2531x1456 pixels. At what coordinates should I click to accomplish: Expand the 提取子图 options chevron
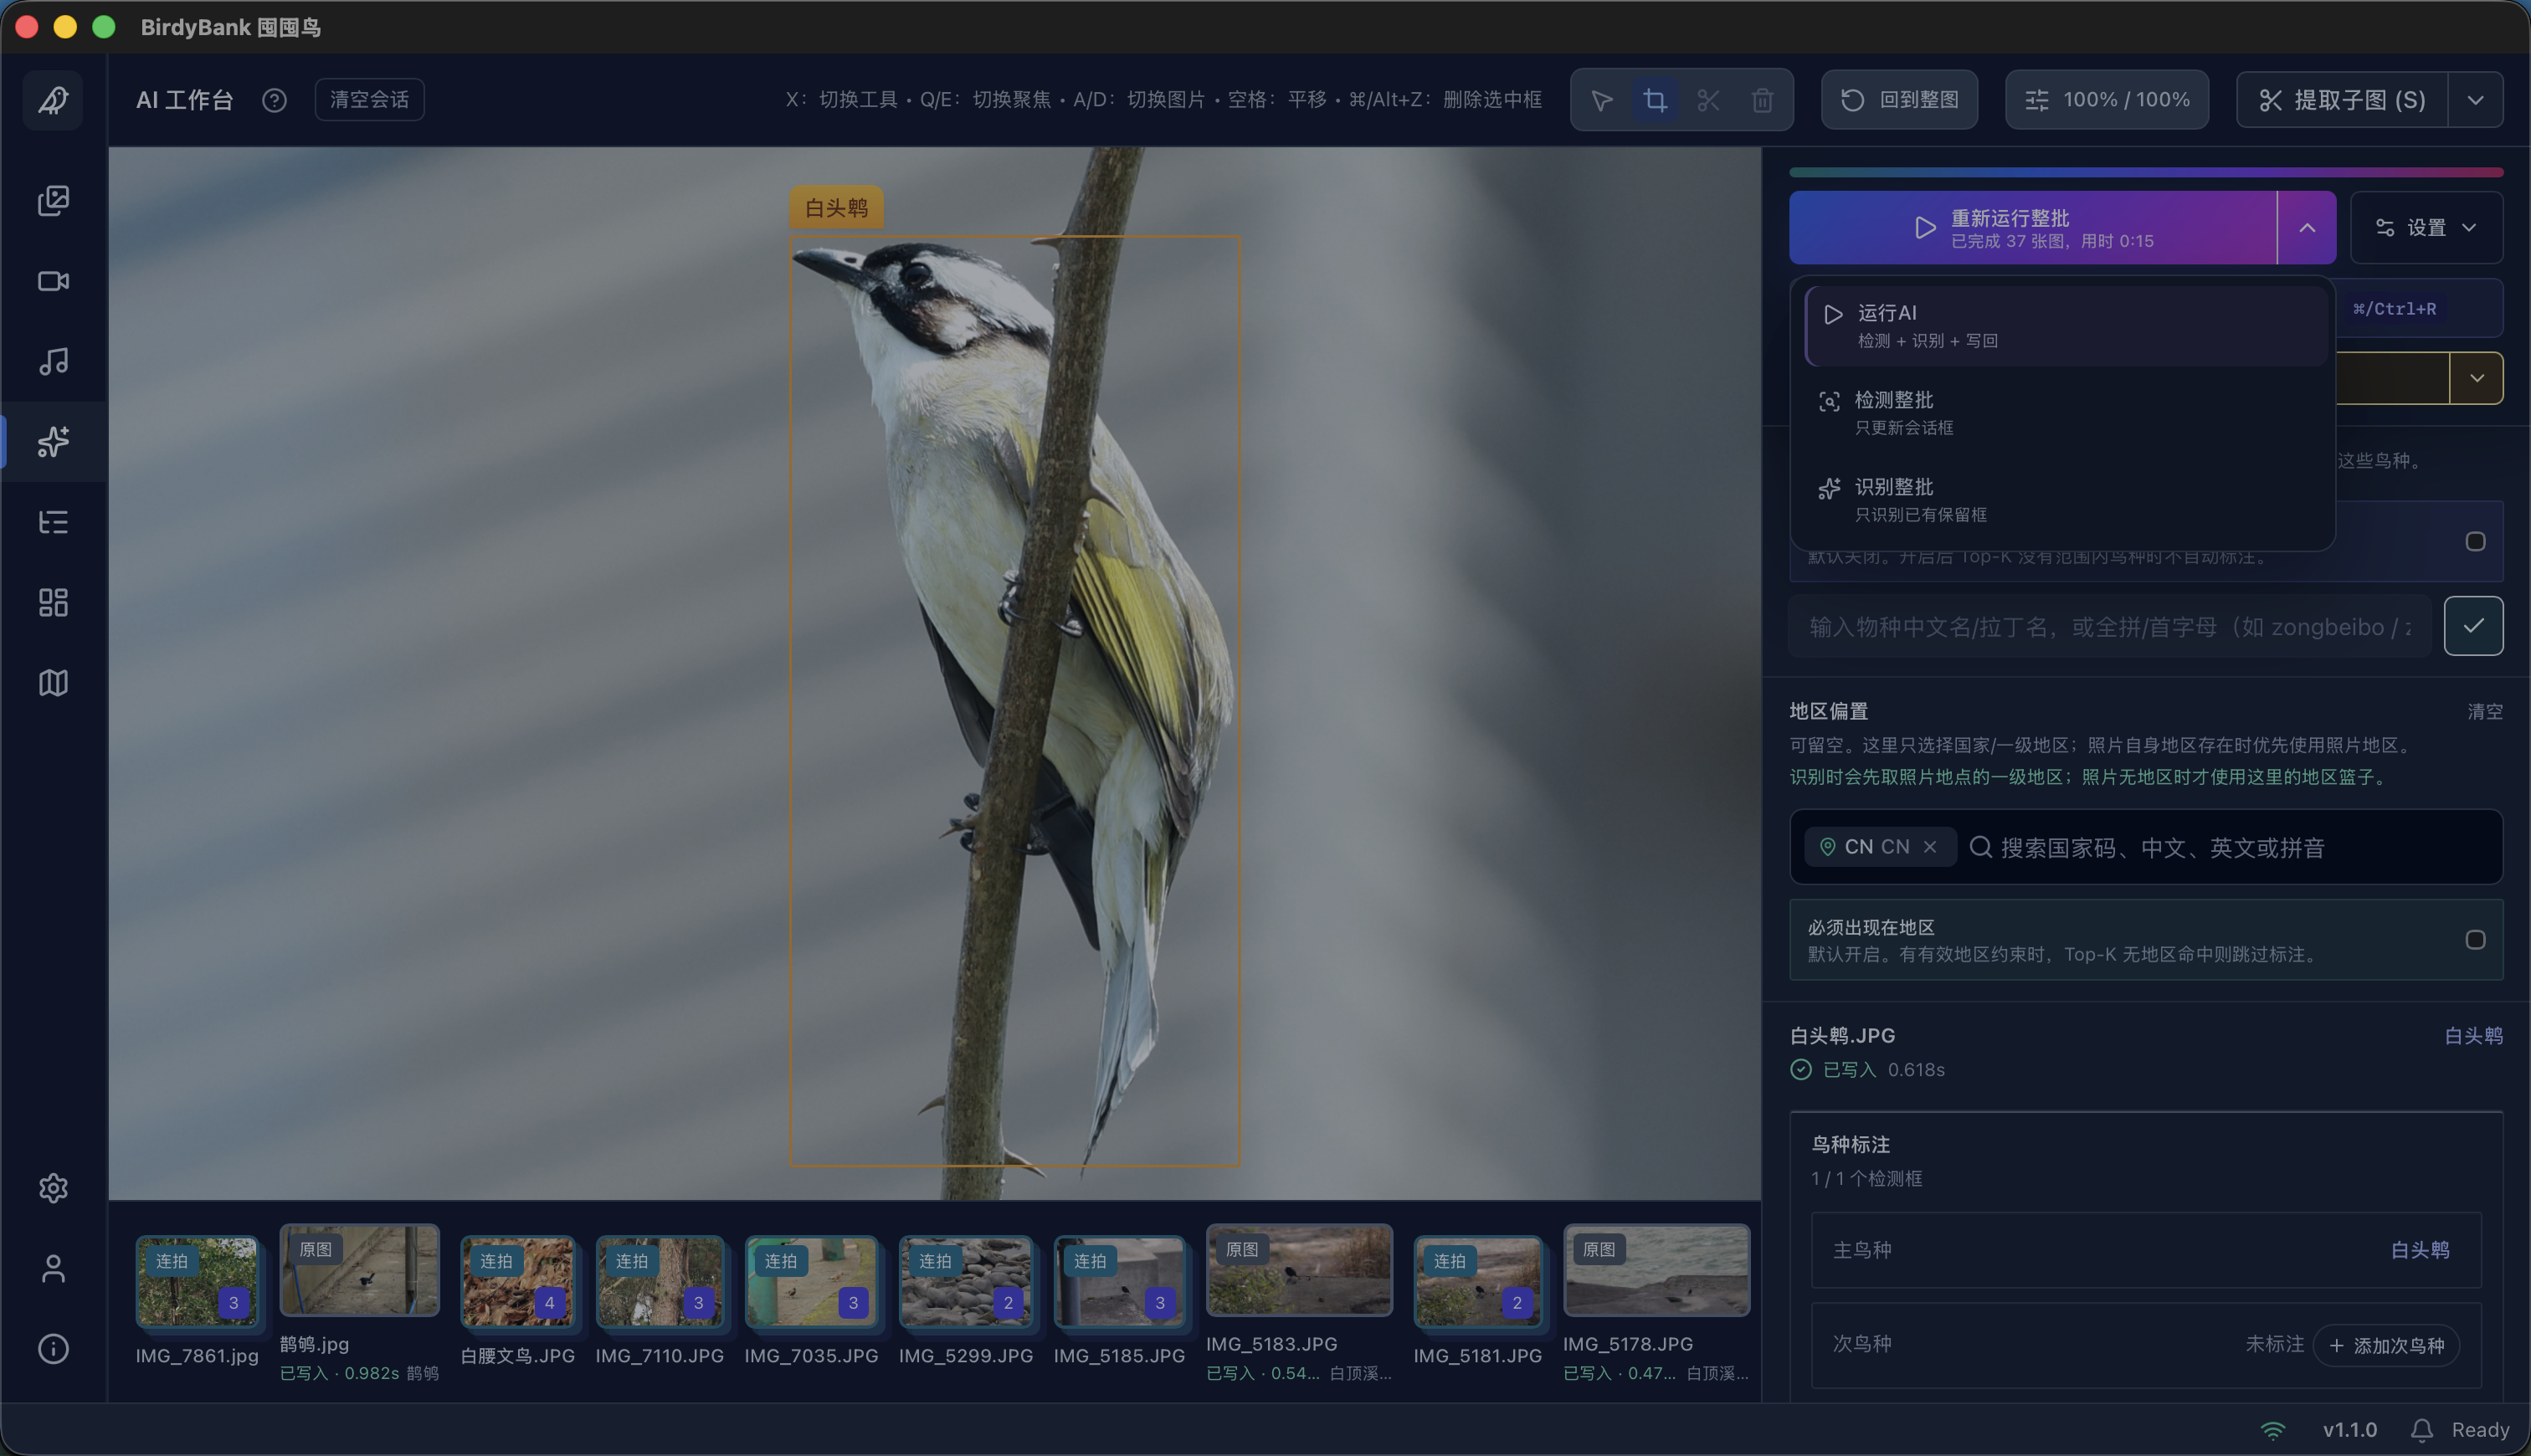pos(2475,100)
